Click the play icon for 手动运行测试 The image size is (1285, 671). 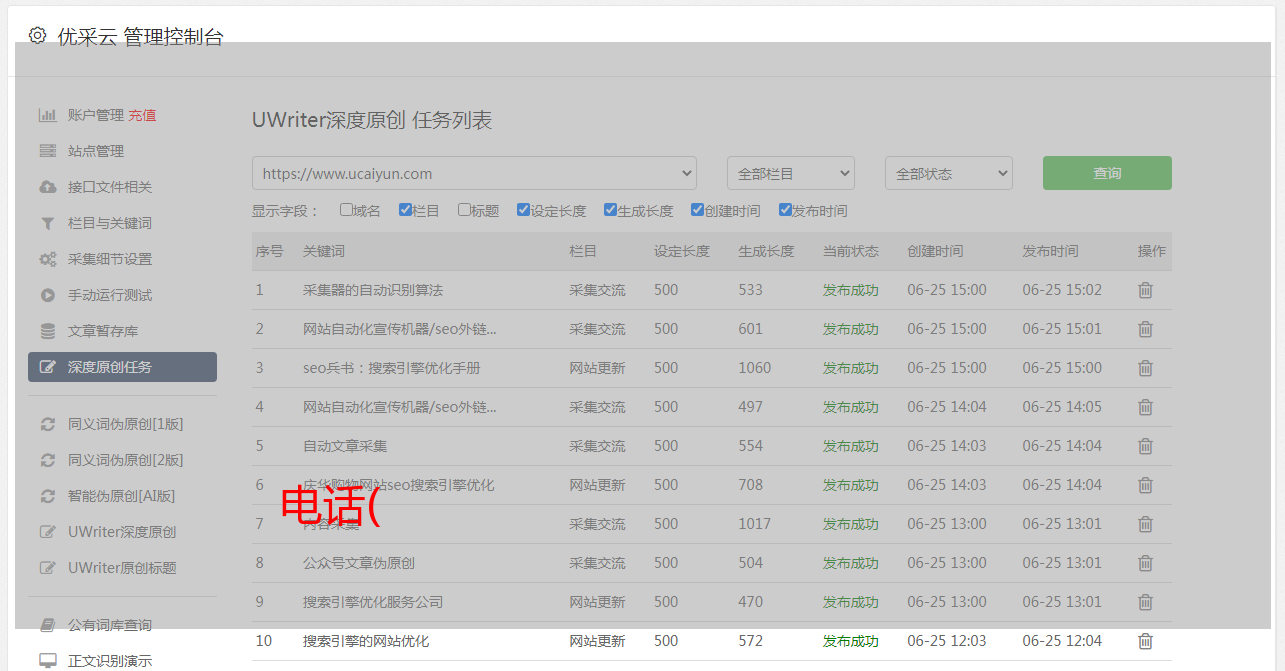point(47,295)
